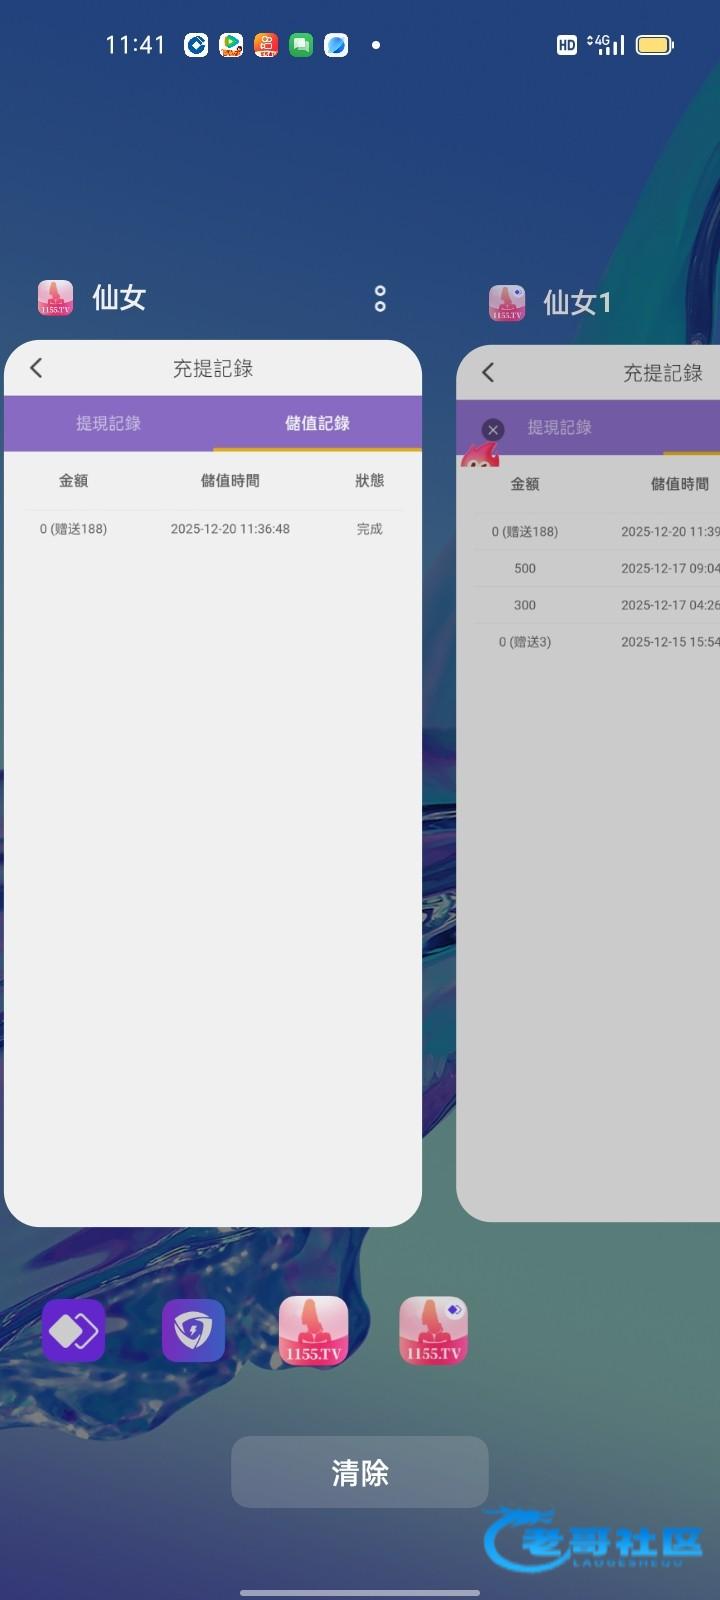Close the floating mascot with the X icon
Viewport: 720px width, 1600px height.
point(492,430)
